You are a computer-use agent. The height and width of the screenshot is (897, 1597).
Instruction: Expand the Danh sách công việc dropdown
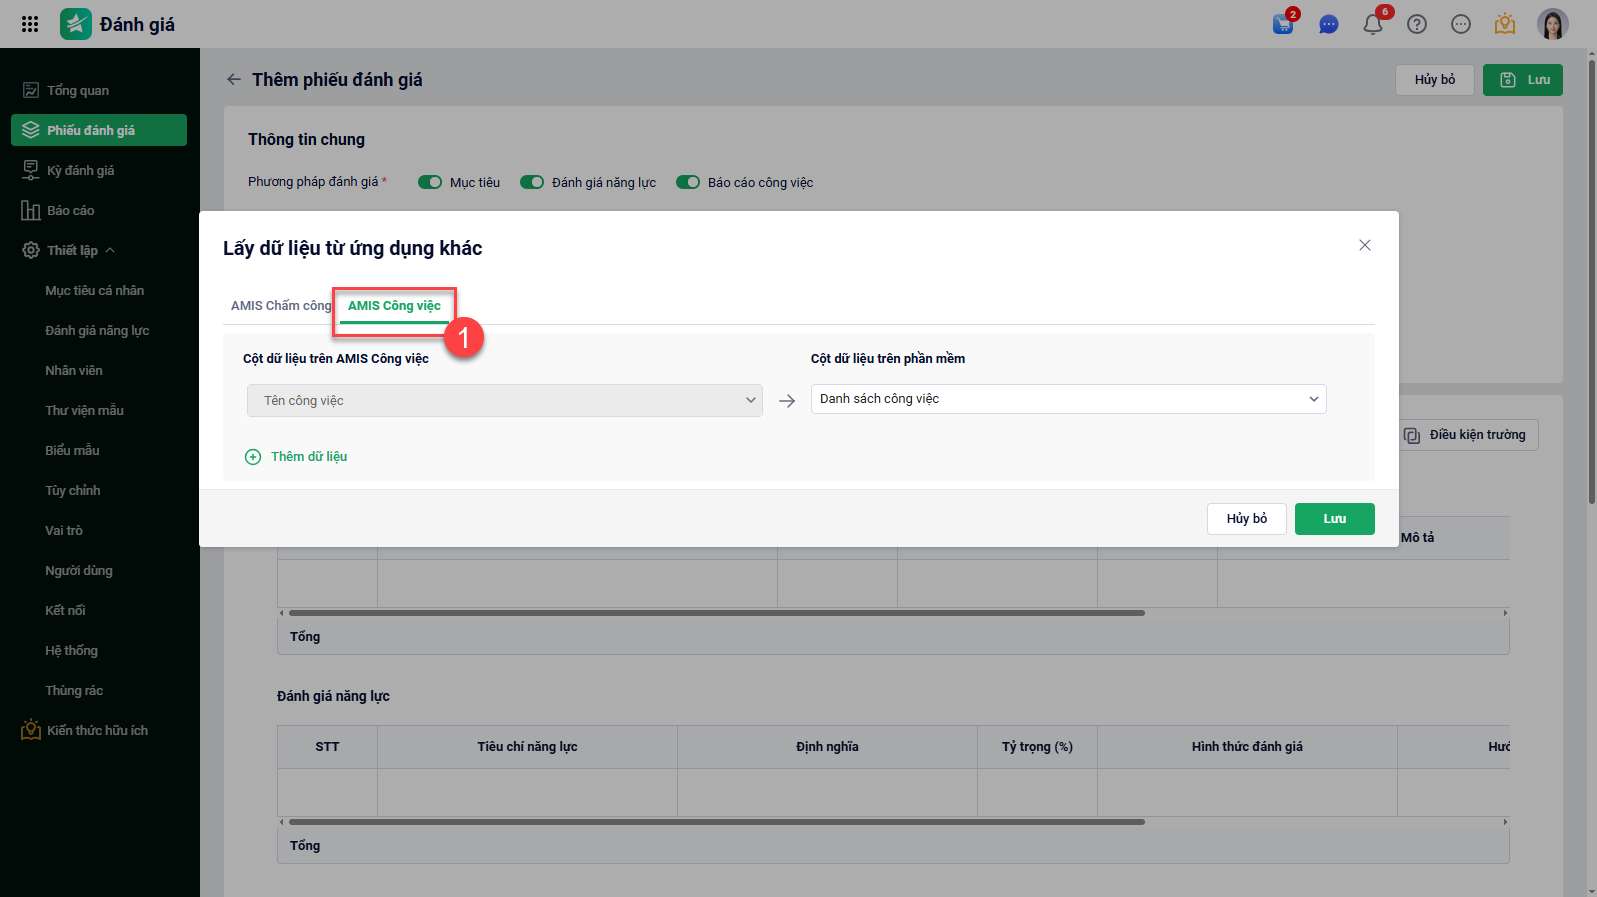tap(1068, 399)
